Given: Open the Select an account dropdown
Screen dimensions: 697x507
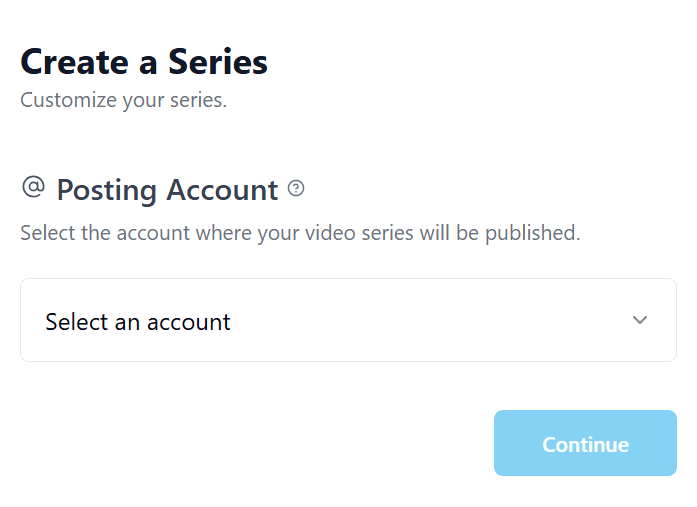Looking at the screenshot, I should (348, 320).
